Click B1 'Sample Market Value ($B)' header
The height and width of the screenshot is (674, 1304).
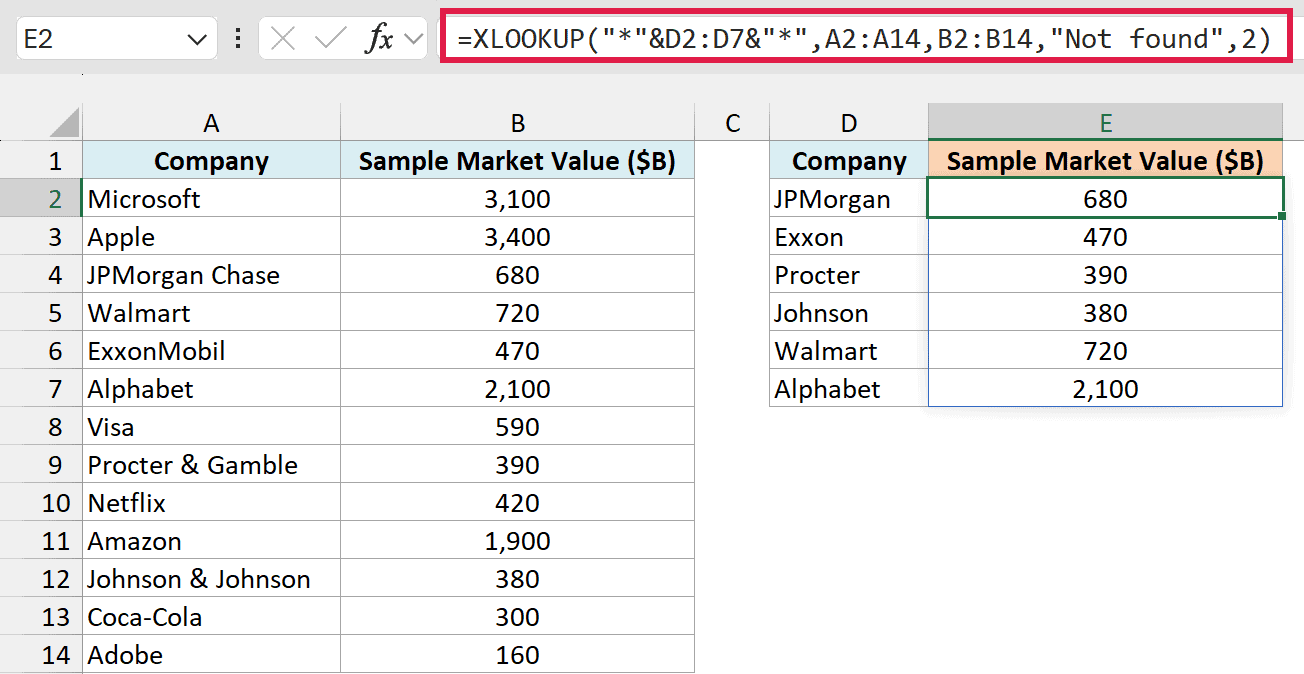[x=517, y=161]
